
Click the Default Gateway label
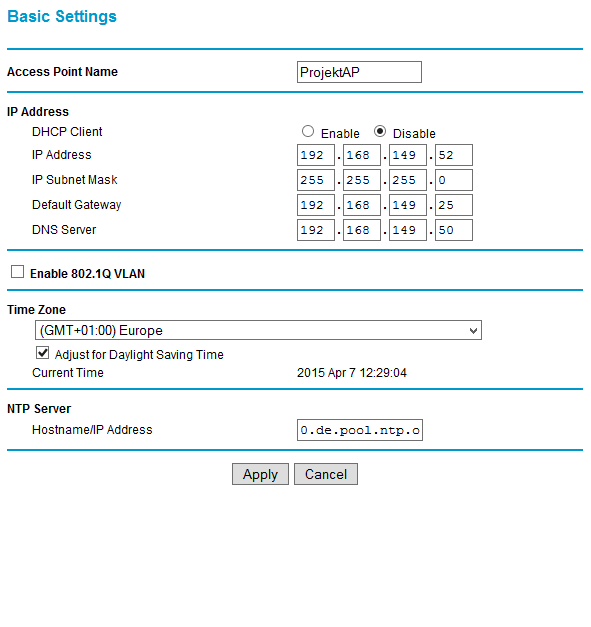point(77,205)
